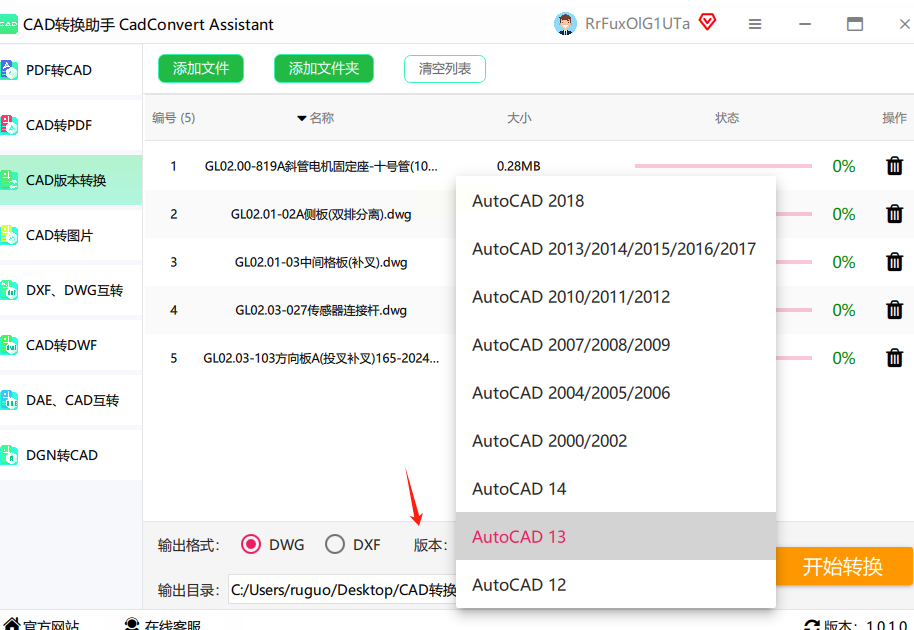Click the CAD转PDF sidebar icon

(9, 125)
